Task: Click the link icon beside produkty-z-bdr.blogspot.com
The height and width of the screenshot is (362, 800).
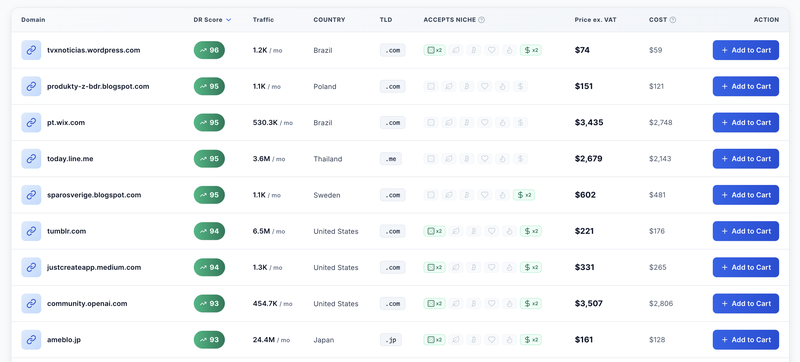Action: (31, 86)
